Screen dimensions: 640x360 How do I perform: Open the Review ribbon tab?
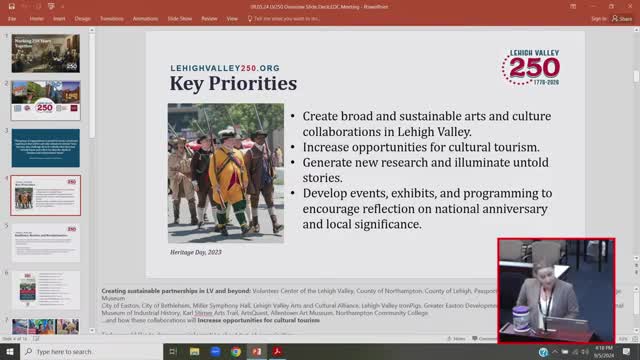[x=209, y=19]
